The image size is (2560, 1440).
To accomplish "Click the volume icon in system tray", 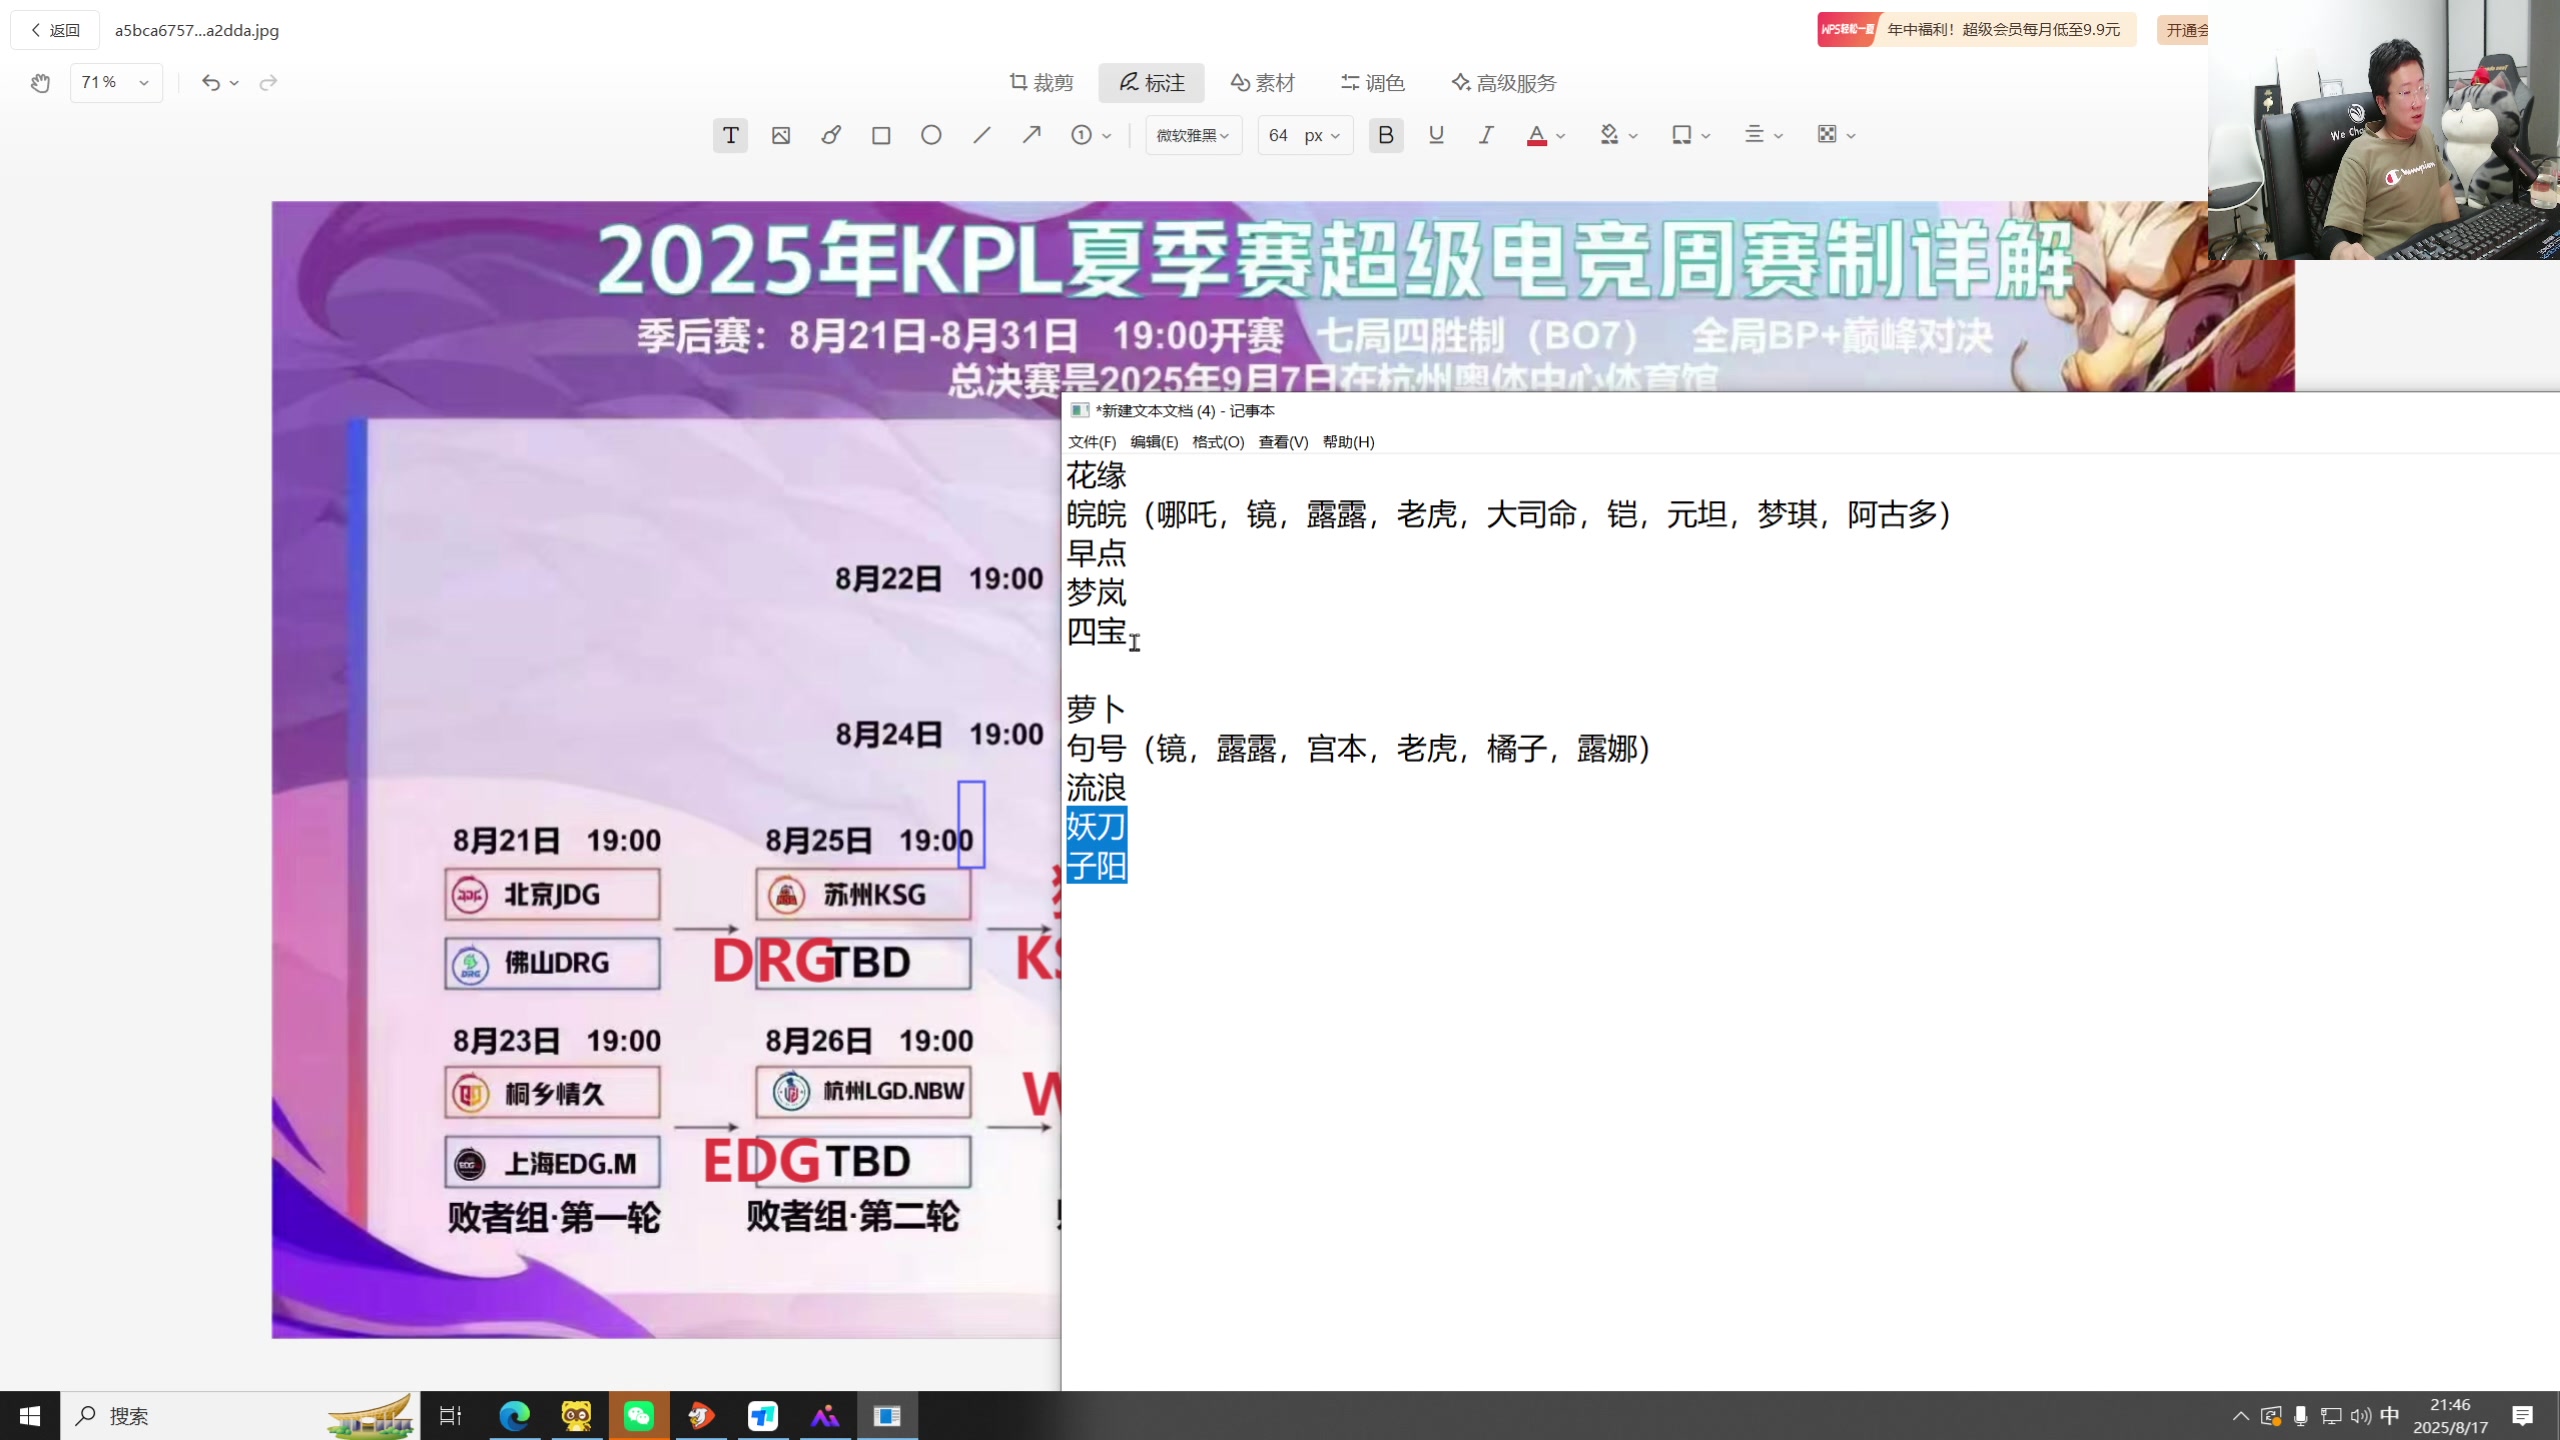I will 2361,1416.
